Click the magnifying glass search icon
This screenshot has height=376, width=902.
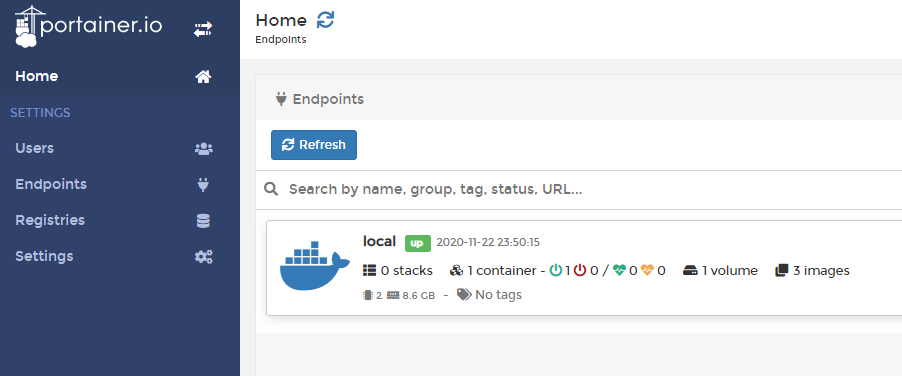click(271, 189)
